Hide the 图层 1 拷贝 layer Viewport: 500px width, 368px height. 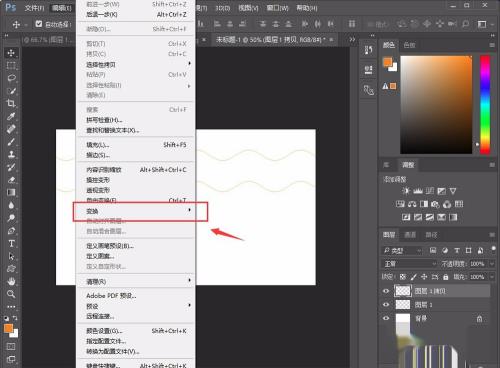pos(386,291)
